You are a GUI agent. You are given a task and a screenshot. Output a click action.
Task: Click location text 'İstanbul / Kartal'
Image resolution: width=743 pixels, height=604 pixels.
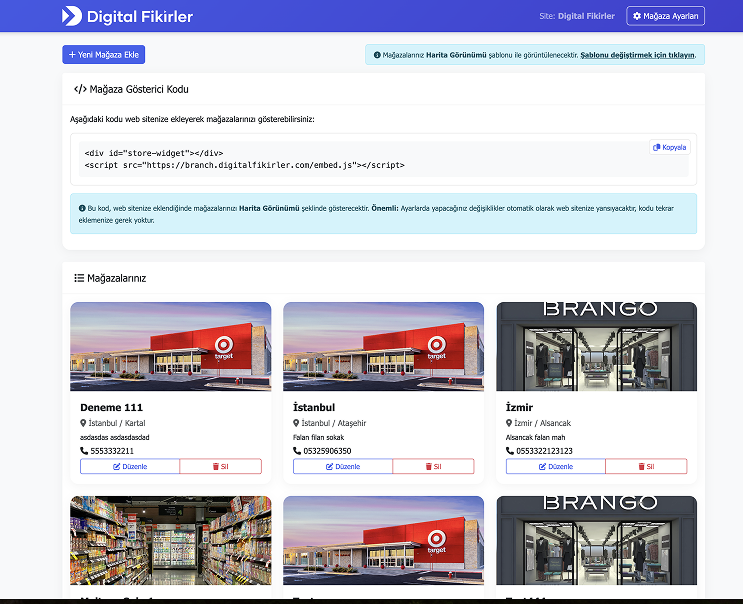click(x=117, y=423)
